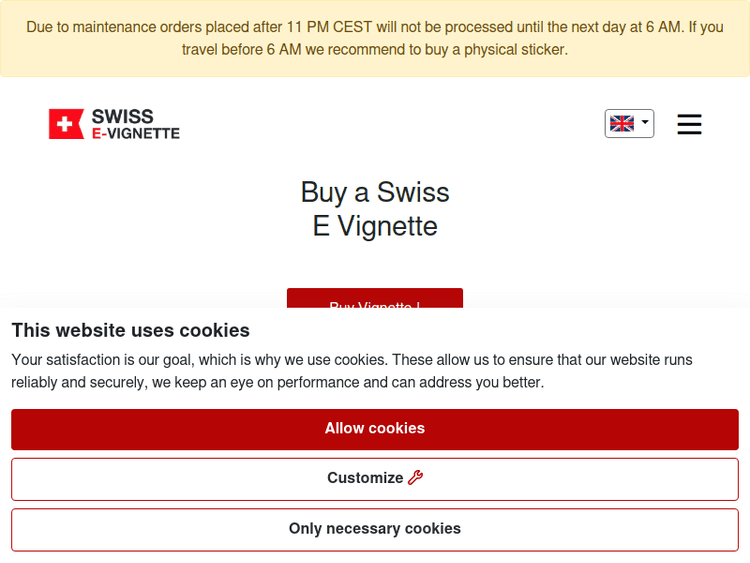
Task: Open the Customize cookie settings
Action: pyautogui.click(x=365, y=479)
